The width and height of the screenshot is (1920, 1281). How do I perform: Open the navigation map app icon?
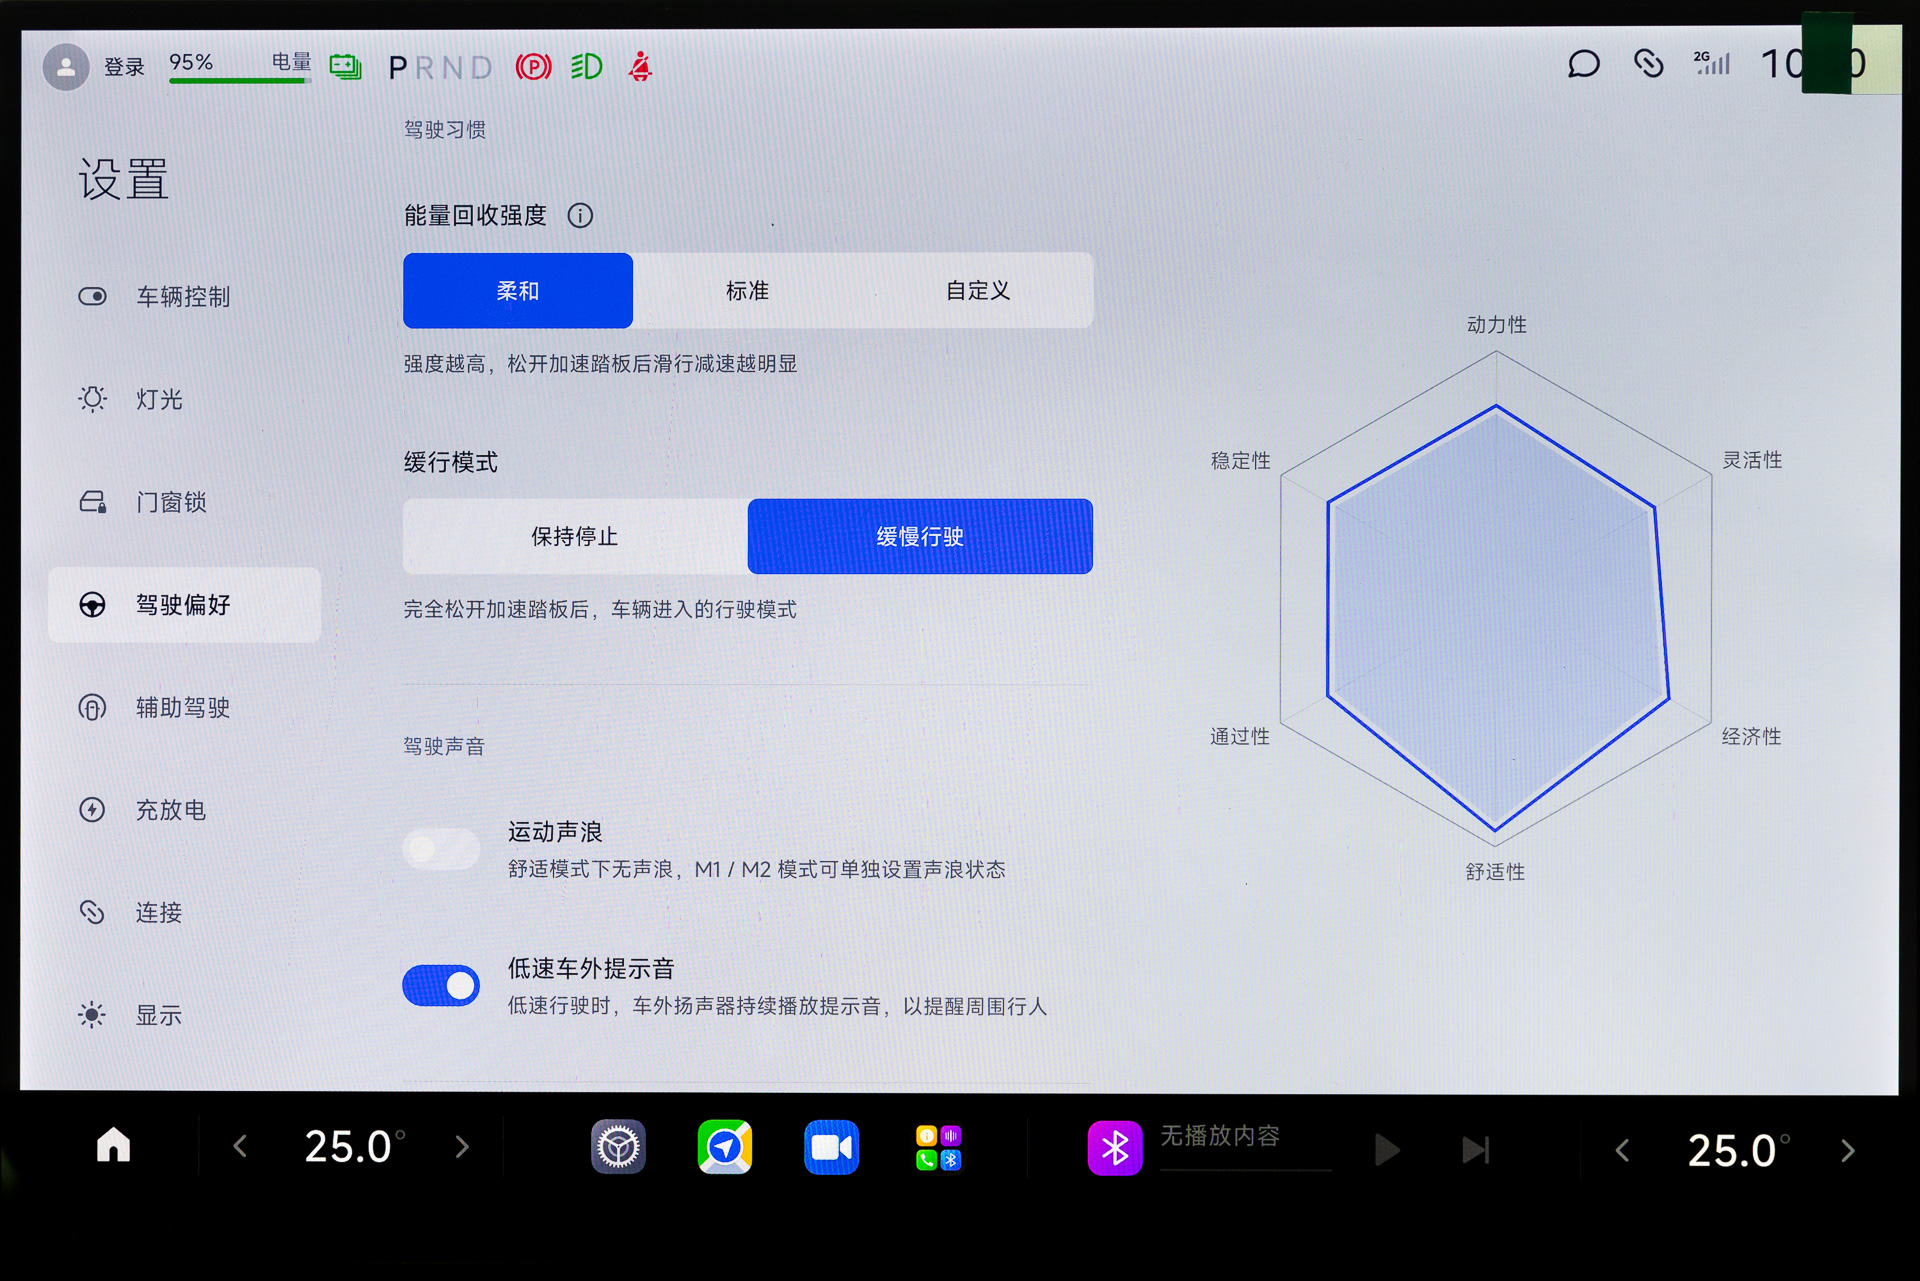(x=724, y=1147)
